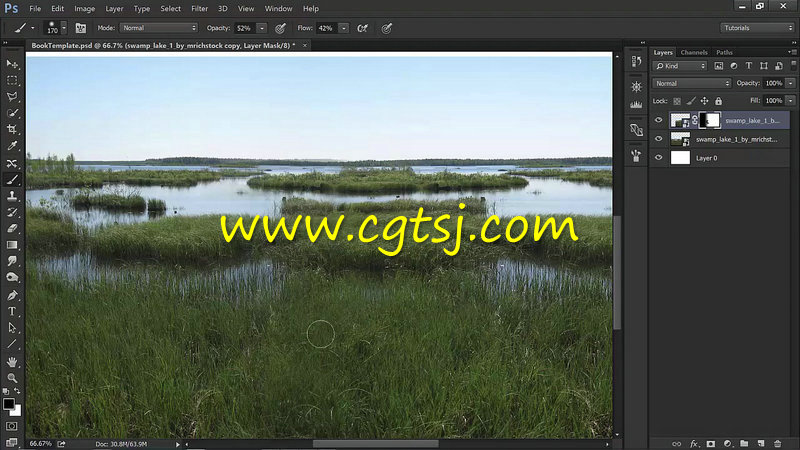The width and height of the screenshot is (800, 450).
Task: Toggle pressure for brush size
Action: pos(387,28)
